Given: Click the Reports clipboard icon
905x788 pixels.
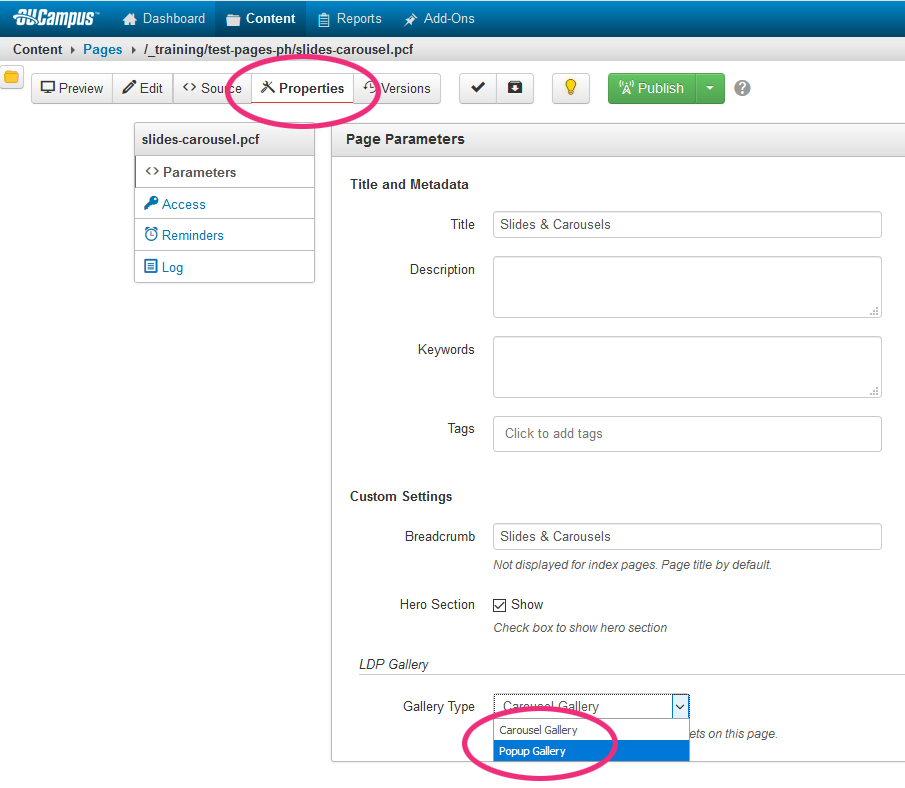Looking at the screenshot, I should (x=324, y=20).
